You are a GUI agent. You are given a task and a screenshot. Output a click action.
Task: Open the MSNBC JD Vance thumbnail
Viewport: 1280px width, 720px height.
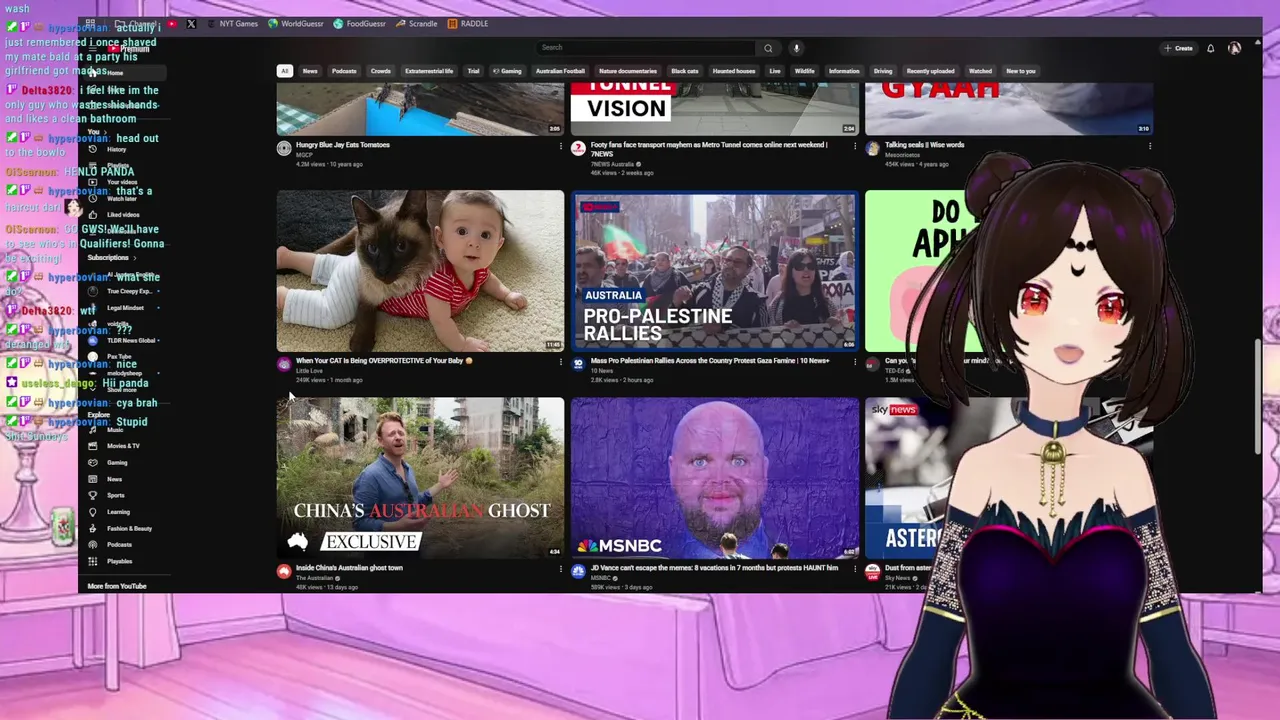714,478
